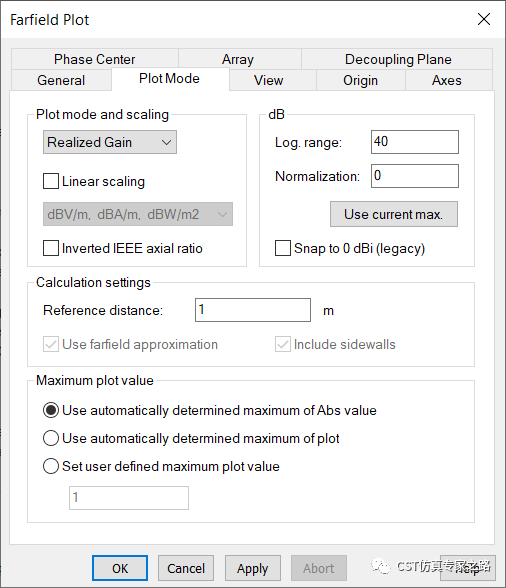Select automatically determined maximum of plot

tap(51, 438)
